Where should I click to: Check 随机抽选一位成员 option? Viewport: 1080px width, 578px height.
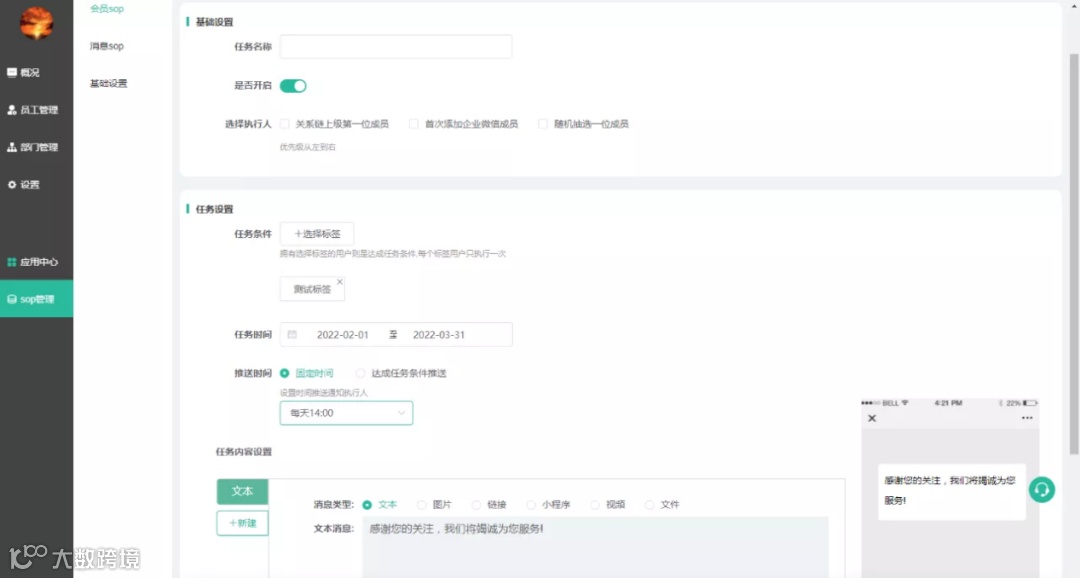(543, 124)
